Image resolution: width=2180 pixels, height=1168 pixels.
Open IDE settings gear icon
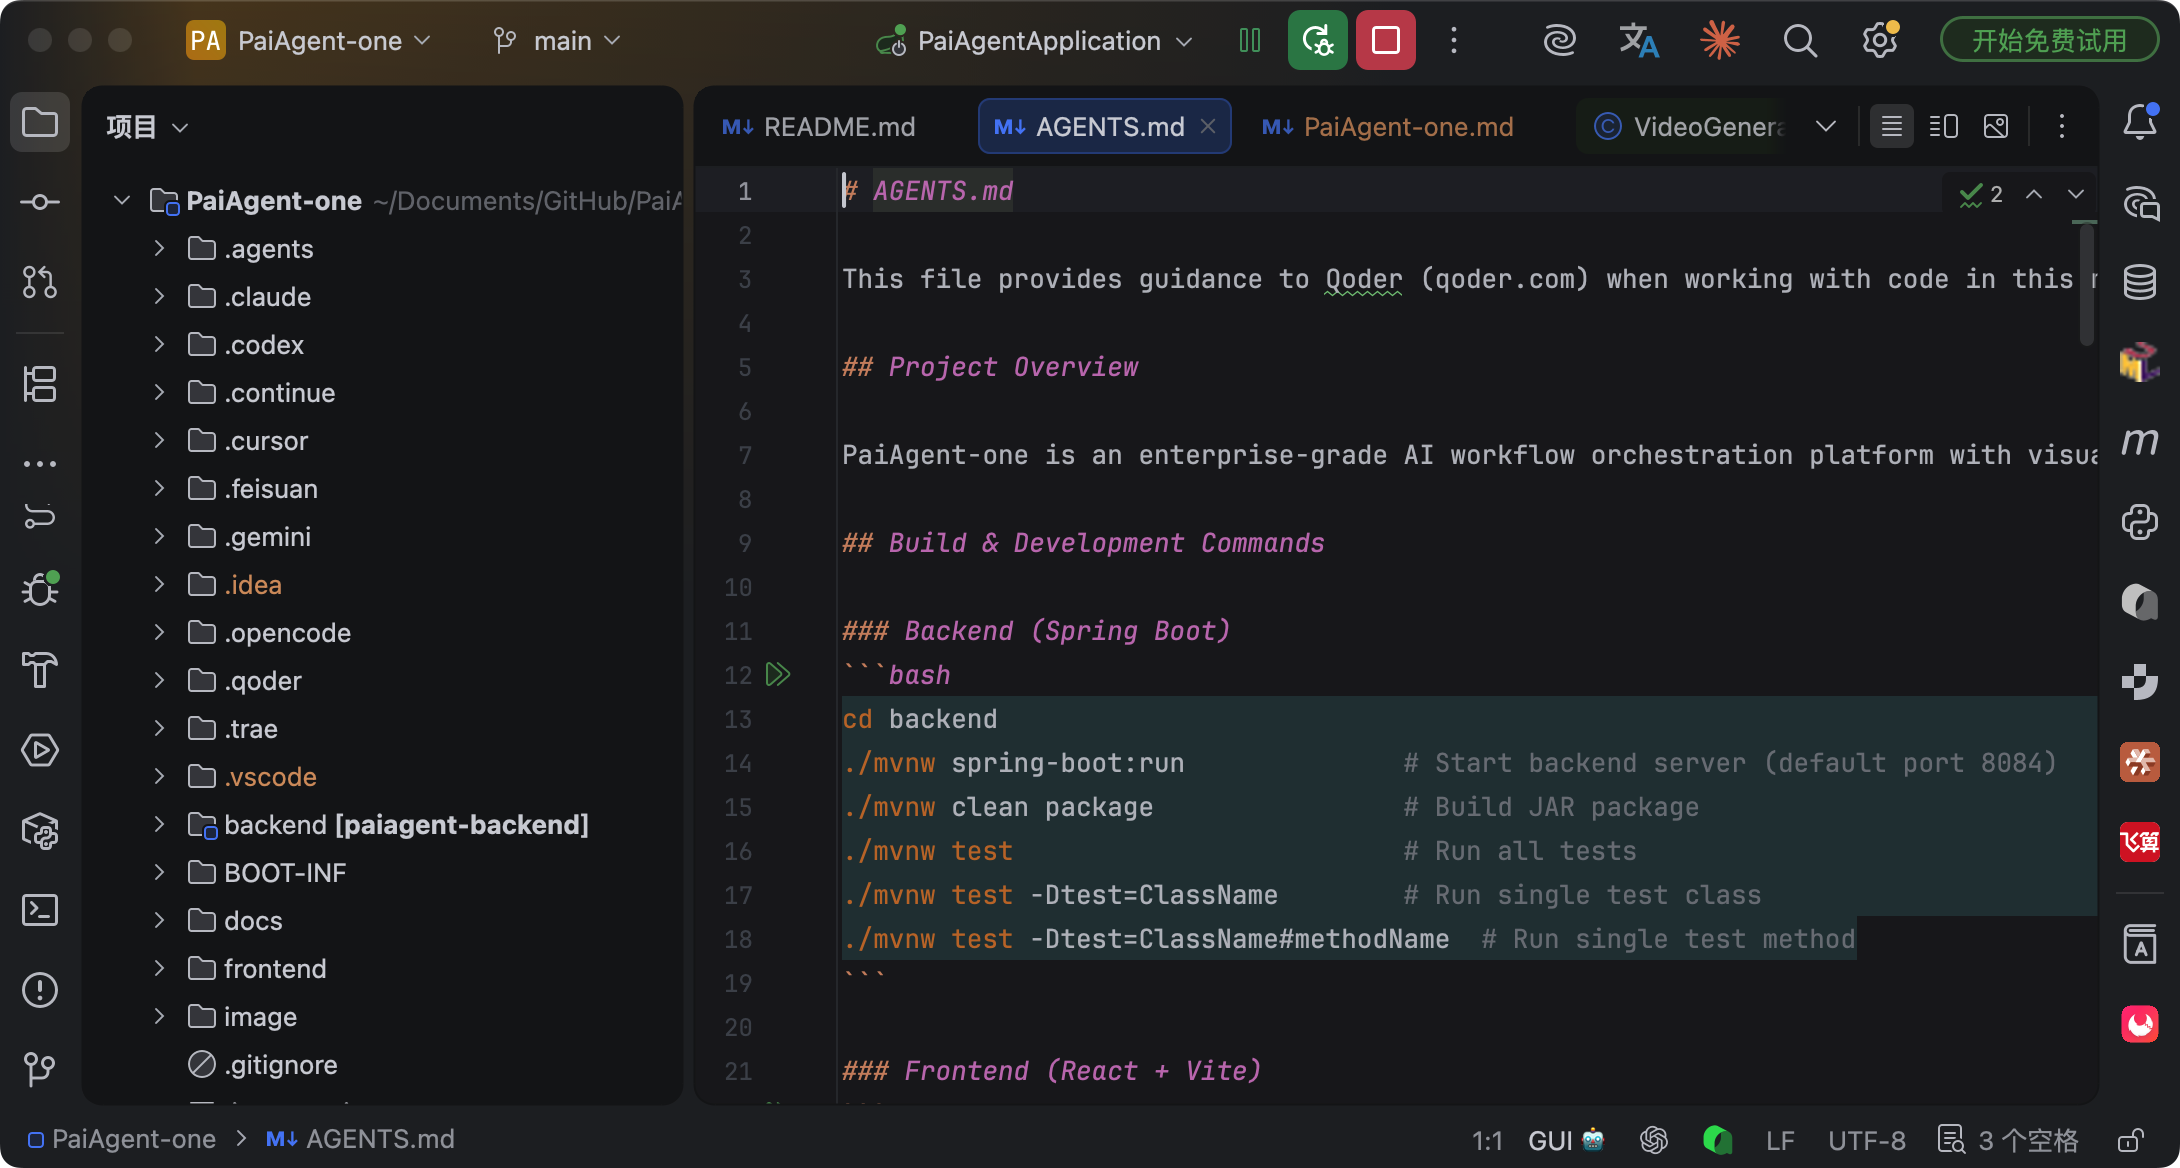1880,41
